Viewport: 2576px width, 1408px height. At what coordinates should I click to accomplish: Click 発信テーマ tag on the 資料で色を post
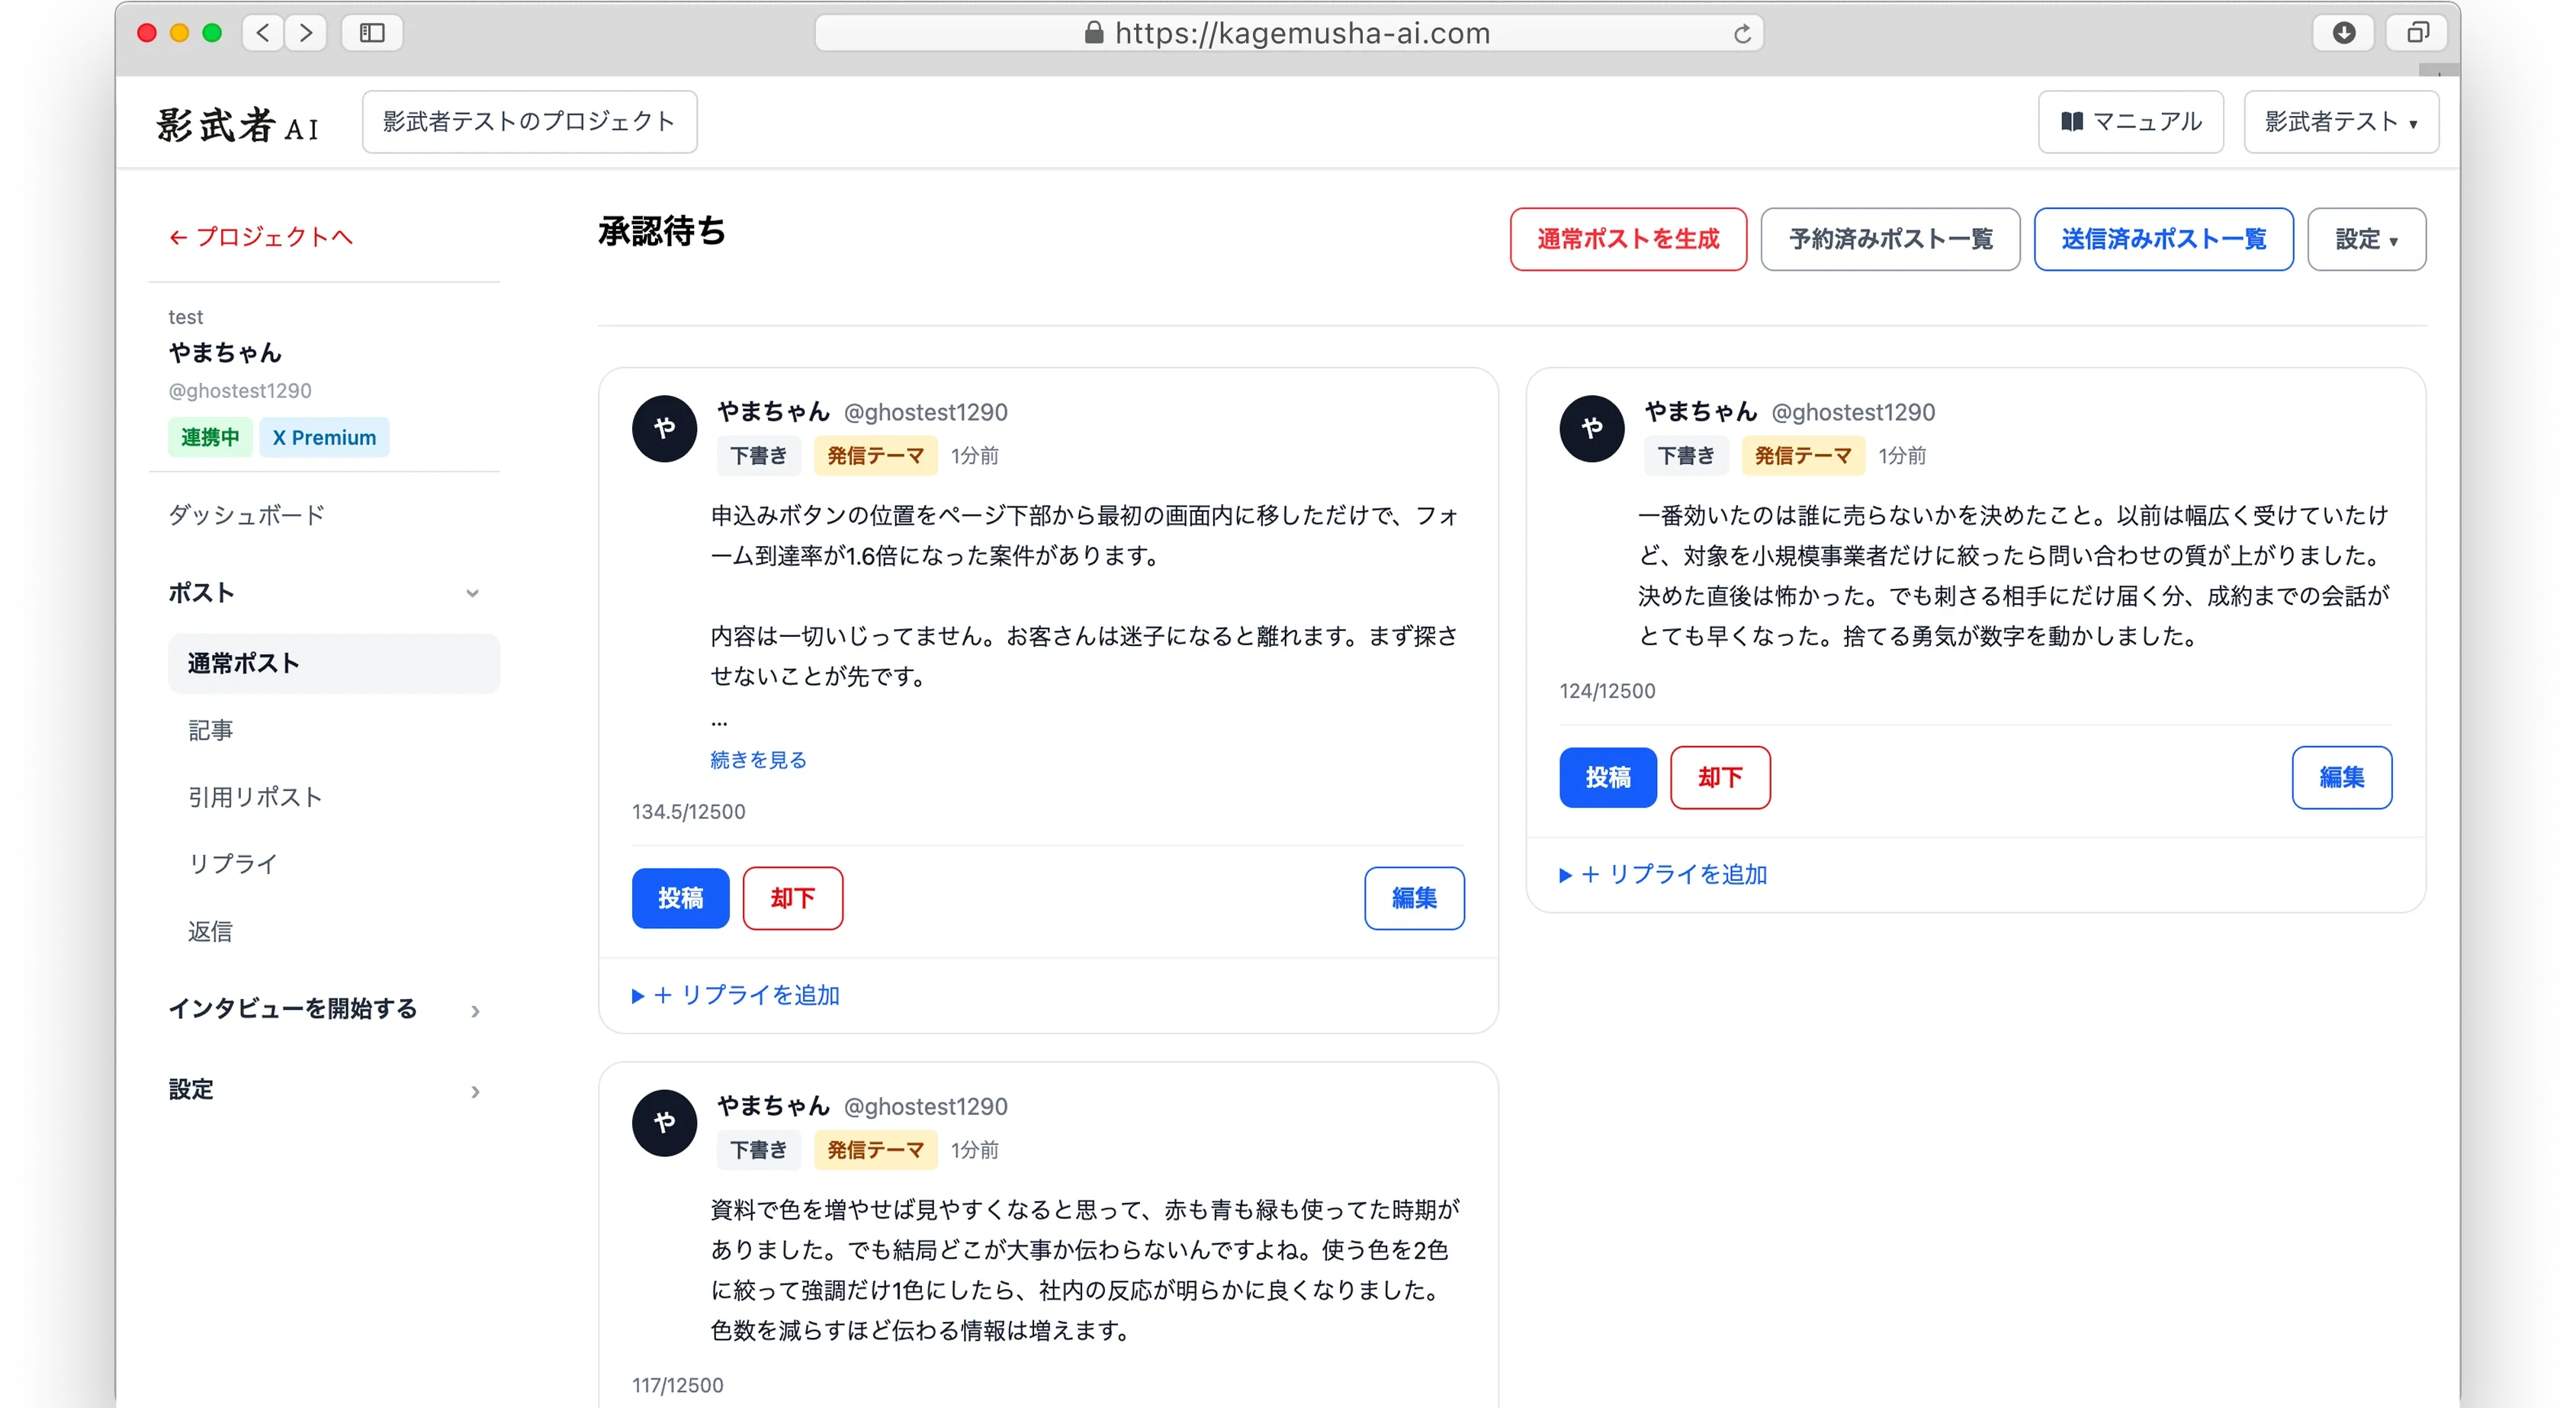[x=875, y=1150]
